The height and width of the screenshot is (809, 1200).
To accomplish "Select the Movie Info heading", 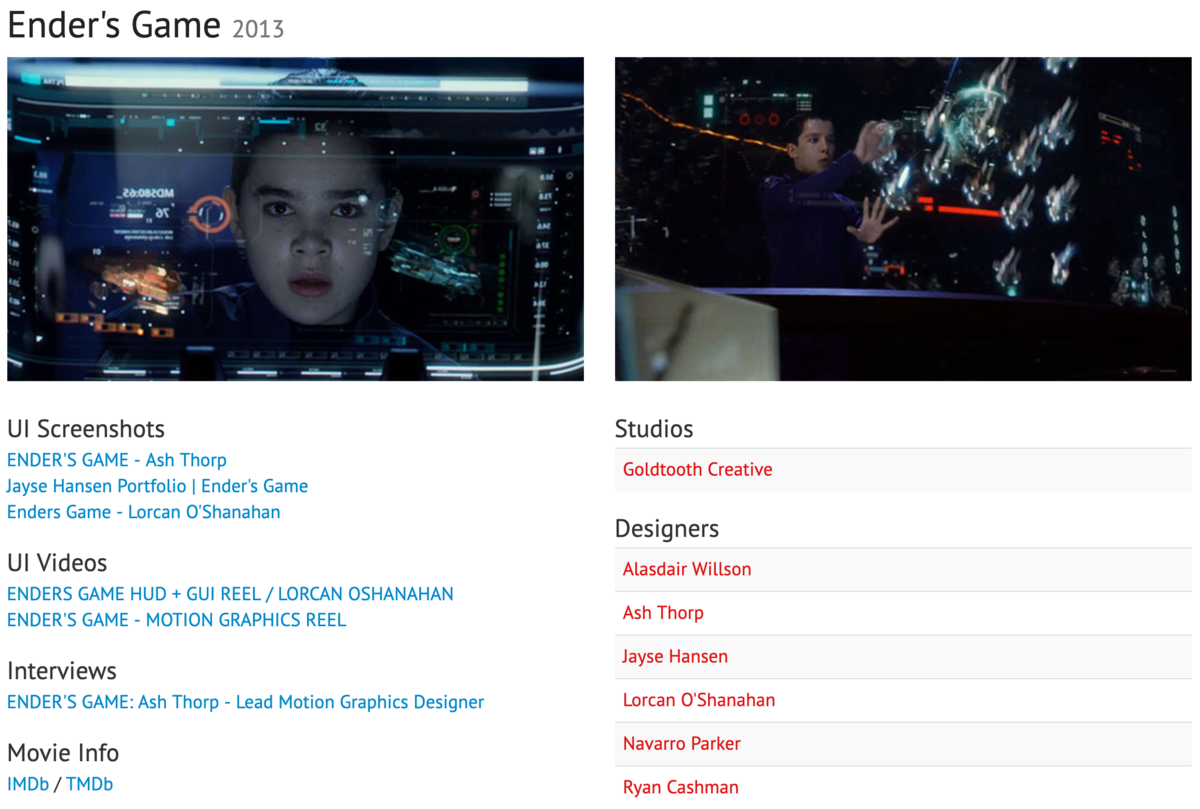I will click(x=63, y=753).
